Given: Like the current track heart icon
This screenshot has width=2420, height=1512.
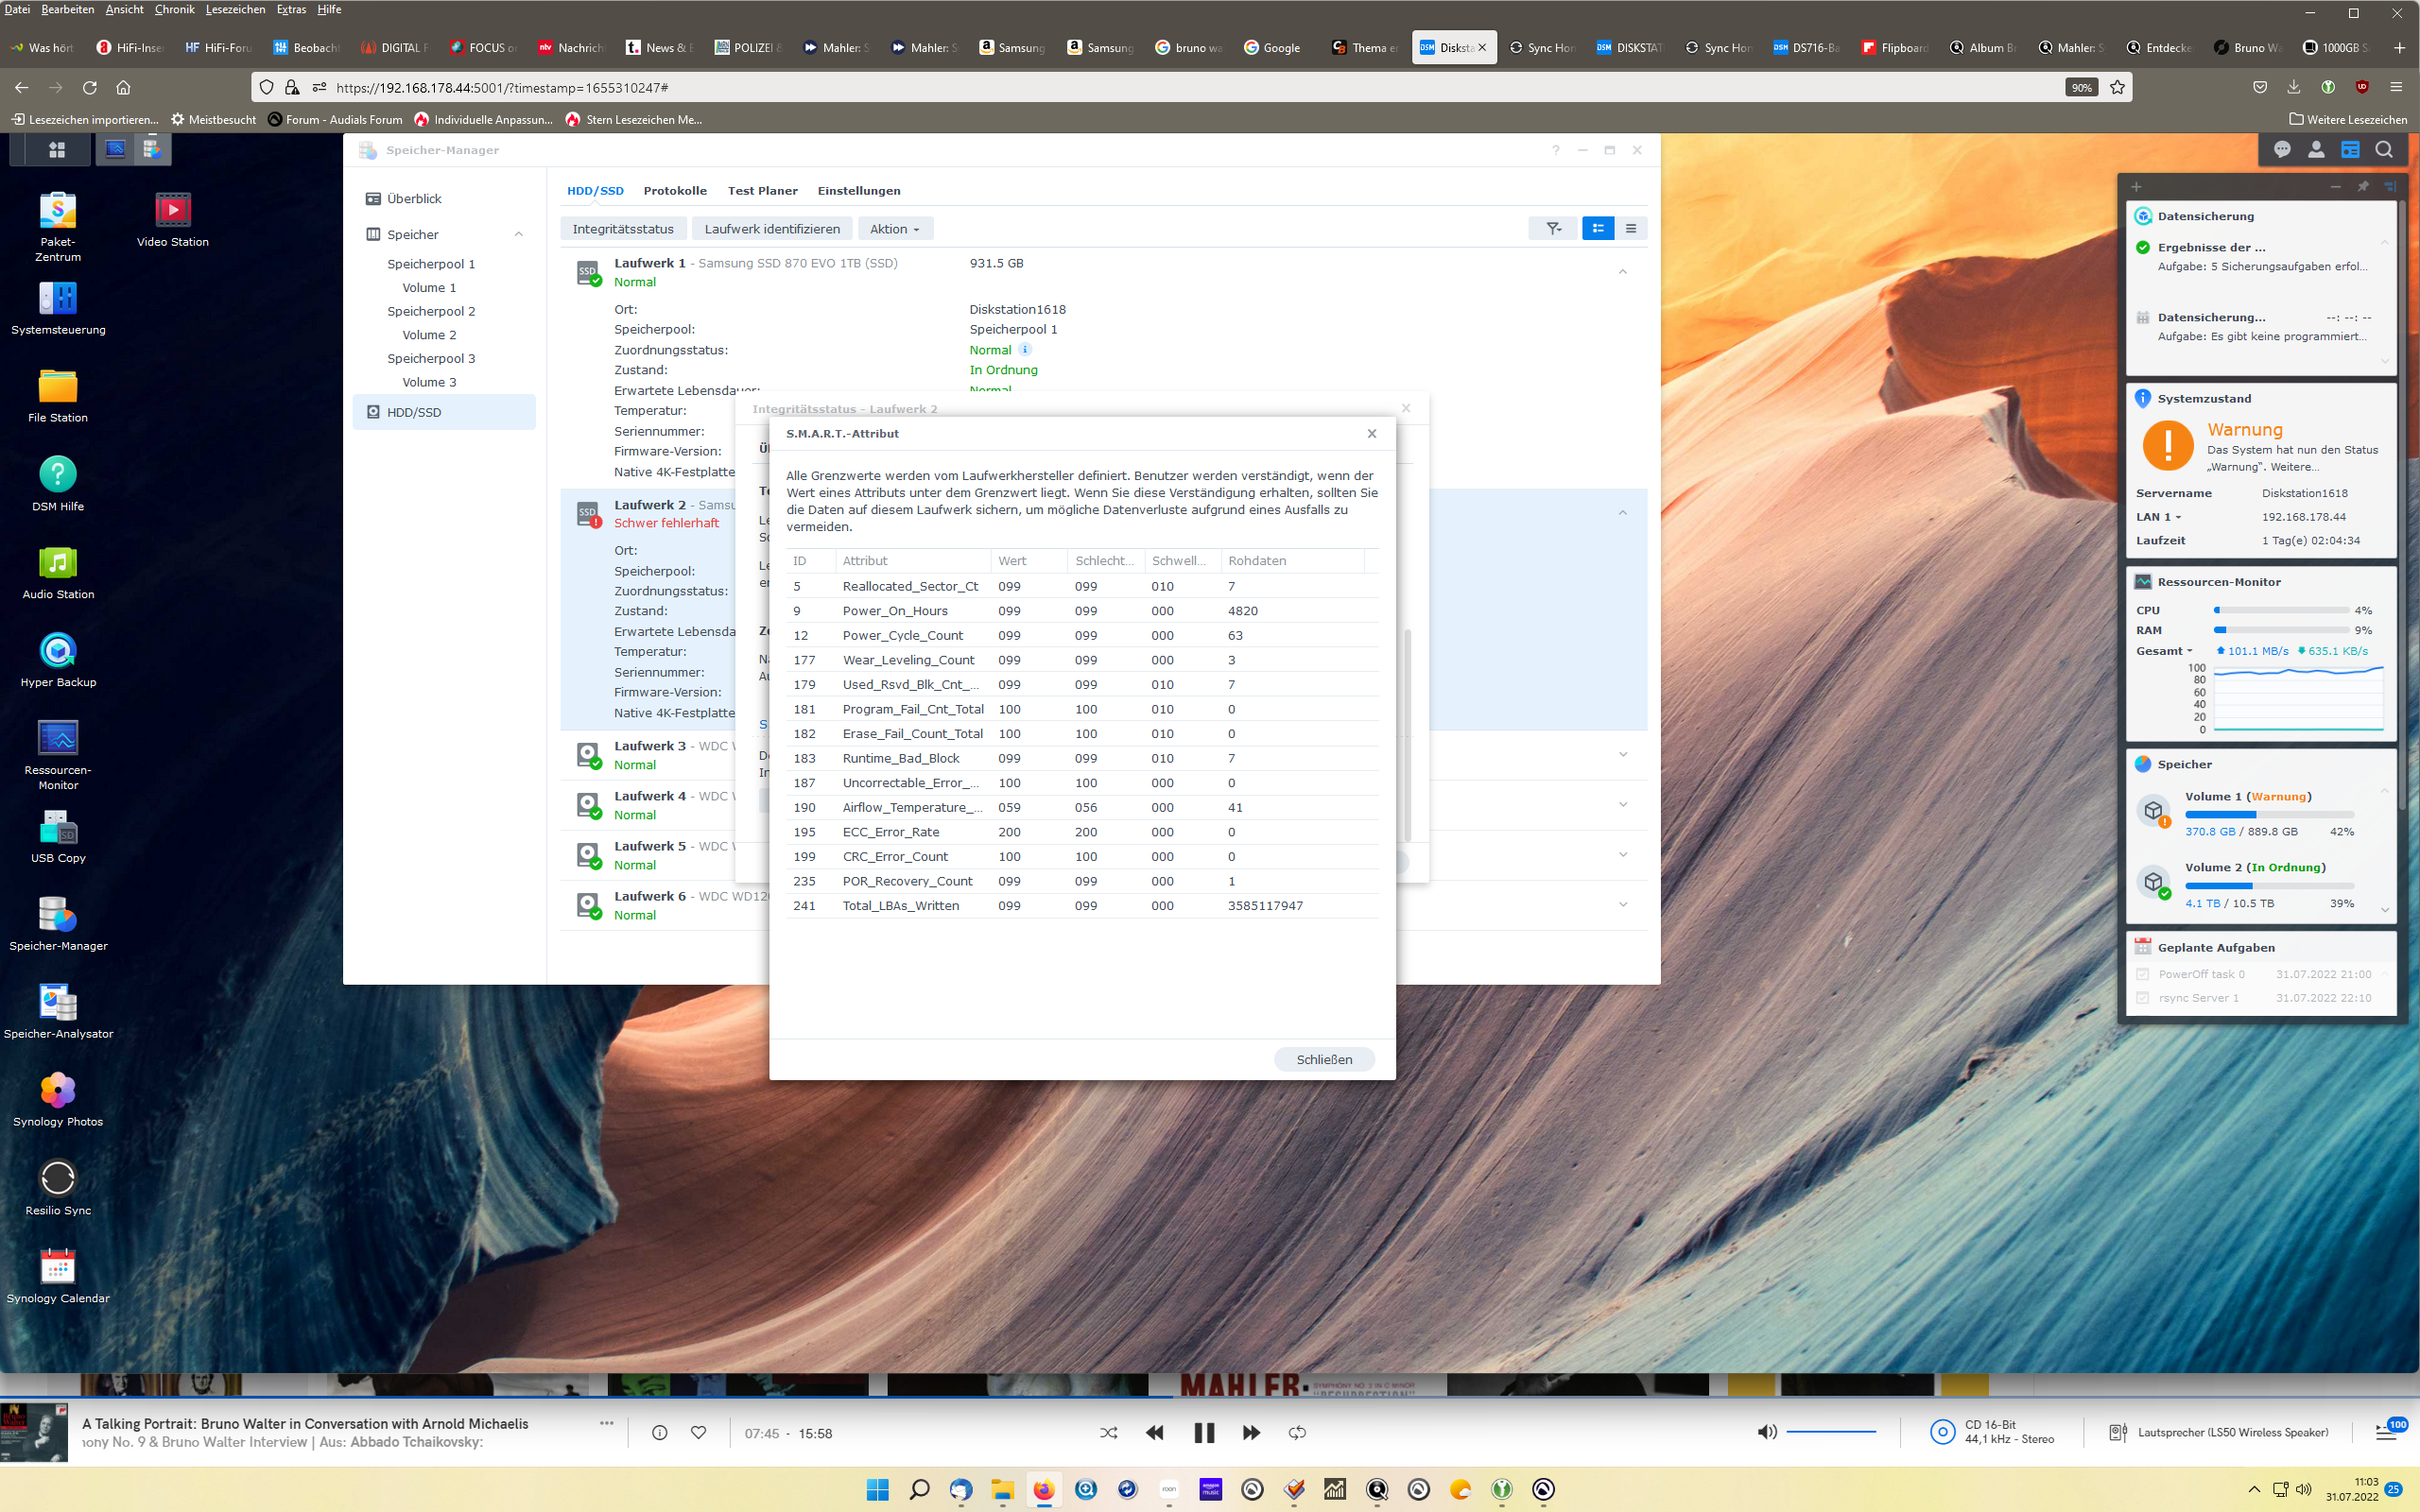Looking at the screenshot, I should point(699,1433).
